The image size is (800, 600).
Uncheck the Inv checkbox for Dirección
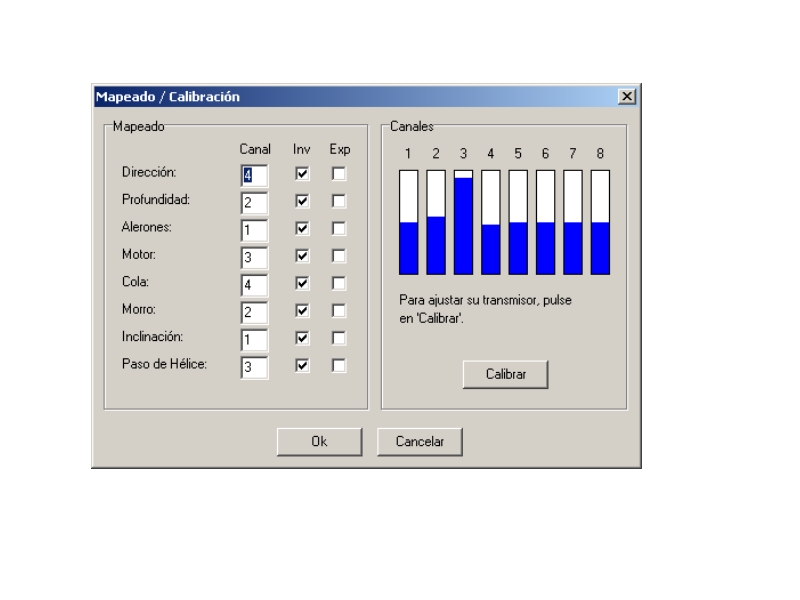click(x=302, y=174)
